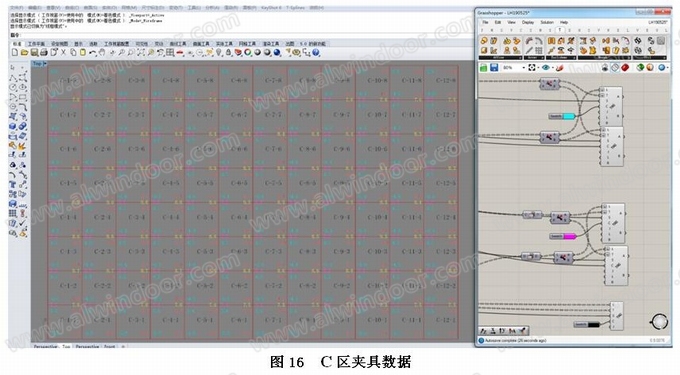This screenshot has width=680, height=375.
Task: Toggle red shaded preview mode in Grasshopper
Action: pyautogui.click(x=625, y=67)
